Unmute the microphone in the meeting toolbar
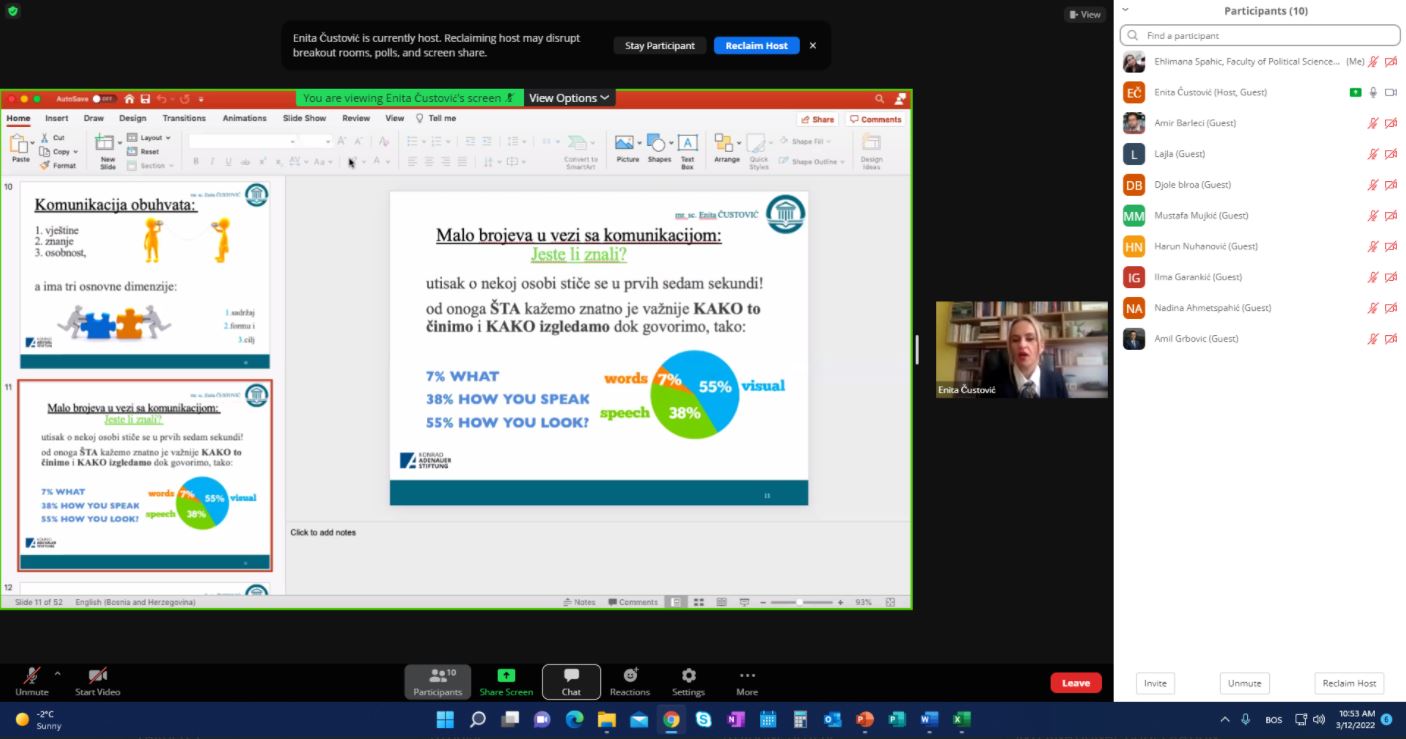1406x739 pixels. [31, 680]
